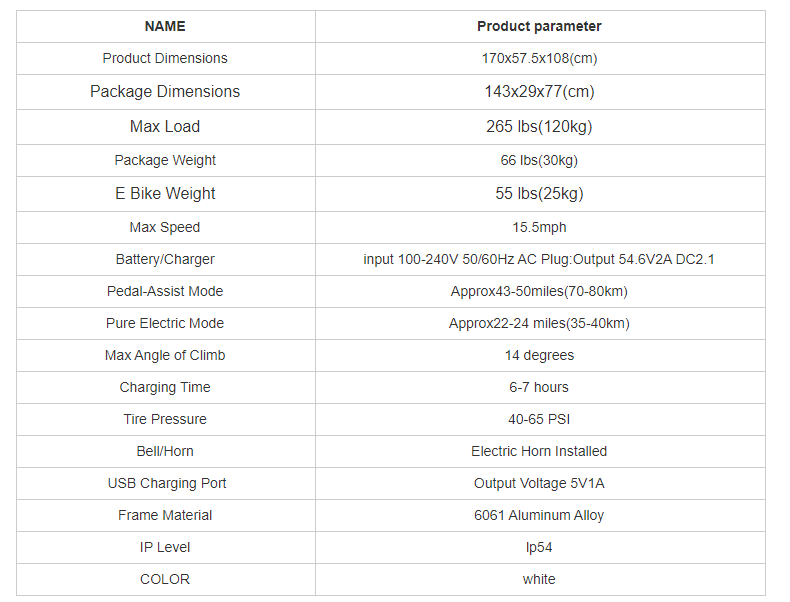Click the NAME column header

(165, 26)
